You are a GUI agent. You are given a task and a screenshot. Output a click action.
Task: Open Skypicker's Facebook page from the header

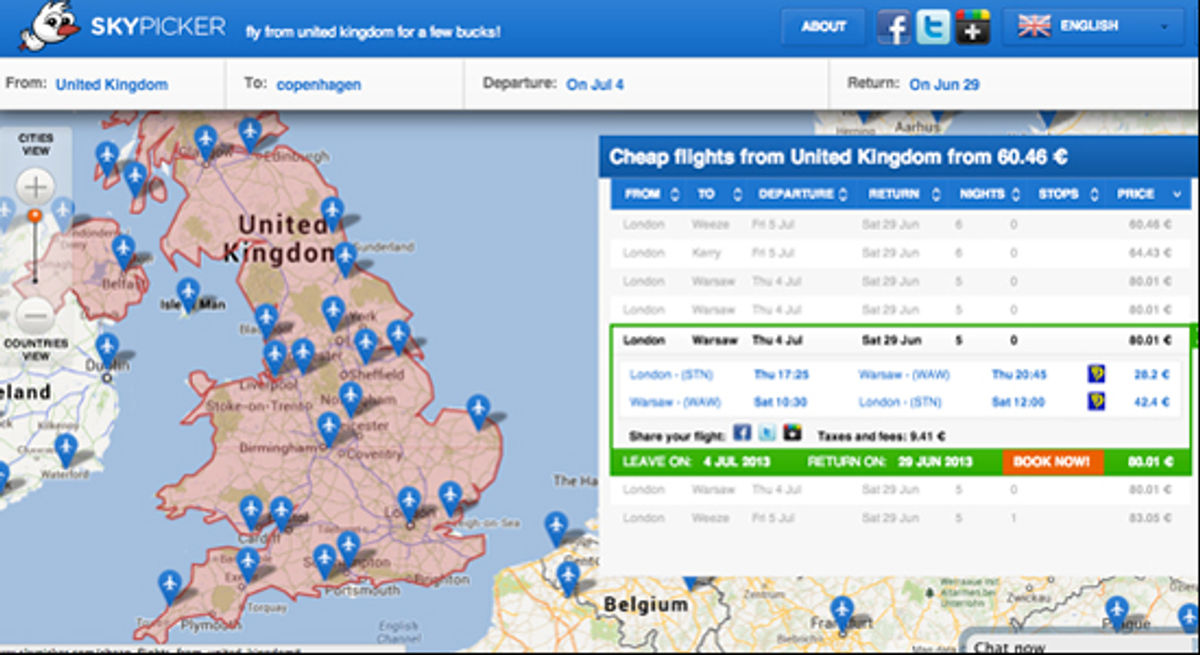[x=895, y=27]
